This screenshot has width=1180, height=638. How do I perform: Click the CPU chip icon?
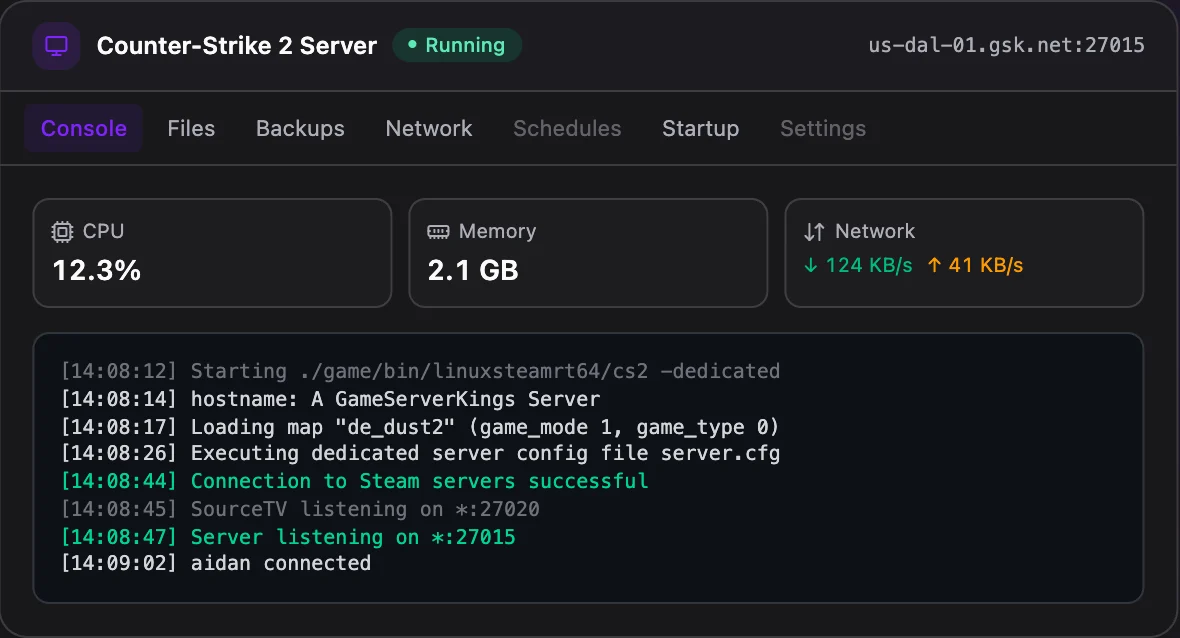click(62, 232)
